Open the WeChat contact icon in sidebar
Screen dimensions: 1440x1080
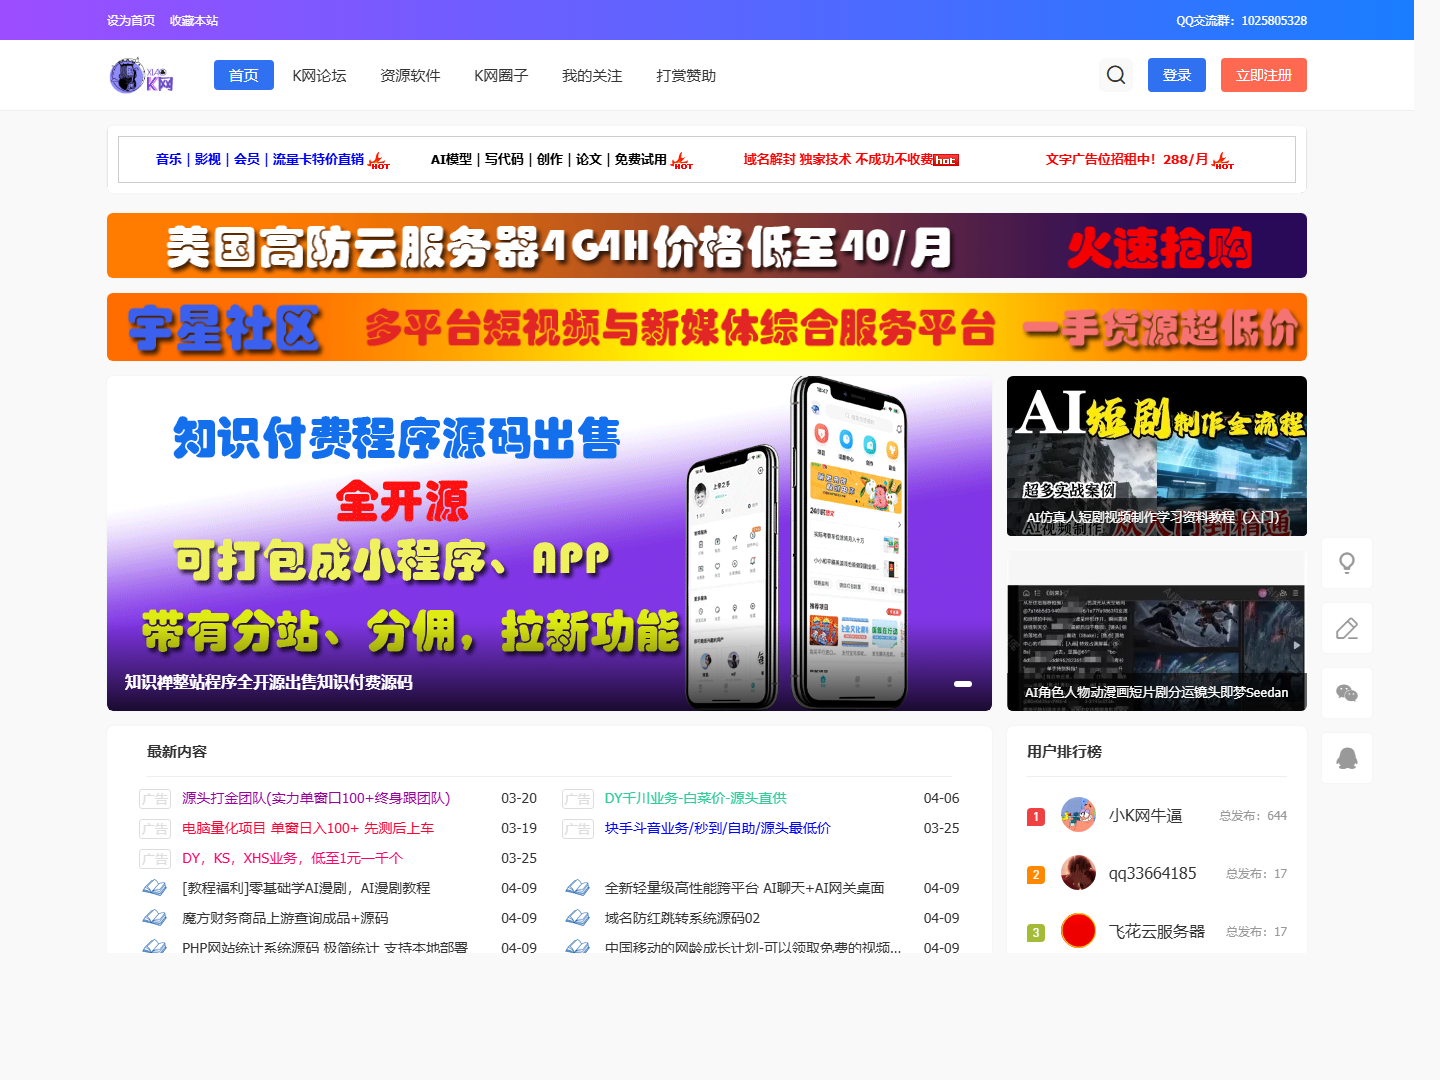(1346, 692)
